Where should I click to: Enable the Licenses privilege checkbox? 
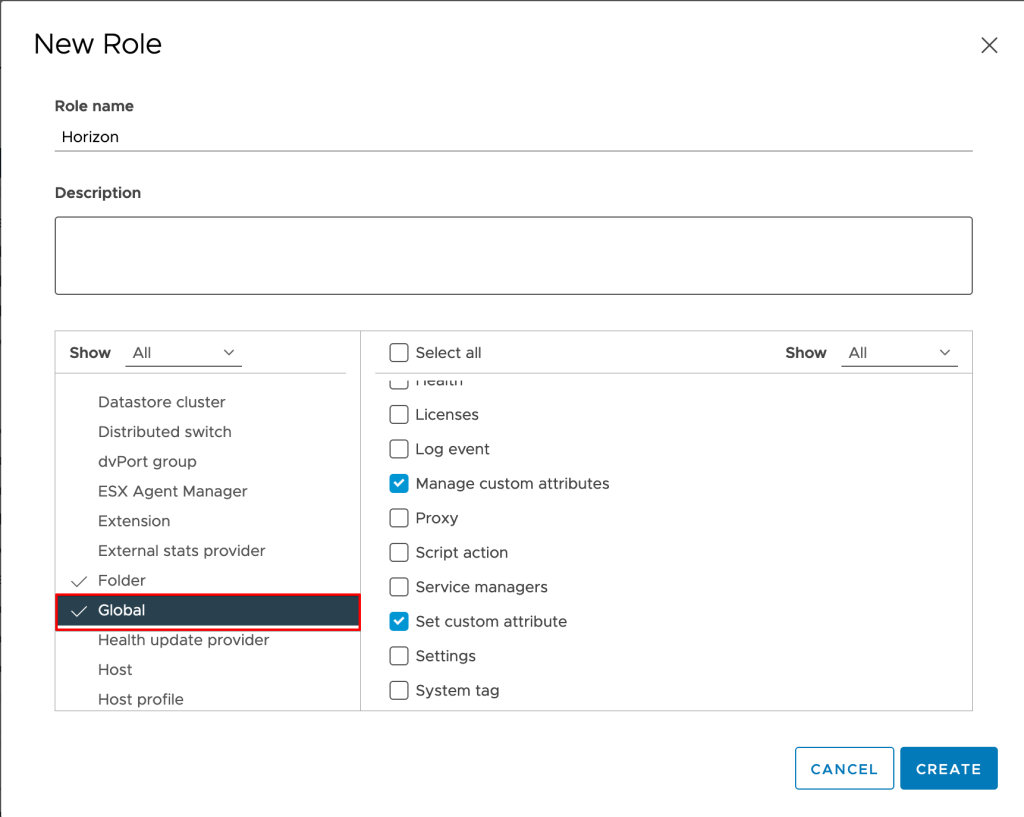[399, 415]
